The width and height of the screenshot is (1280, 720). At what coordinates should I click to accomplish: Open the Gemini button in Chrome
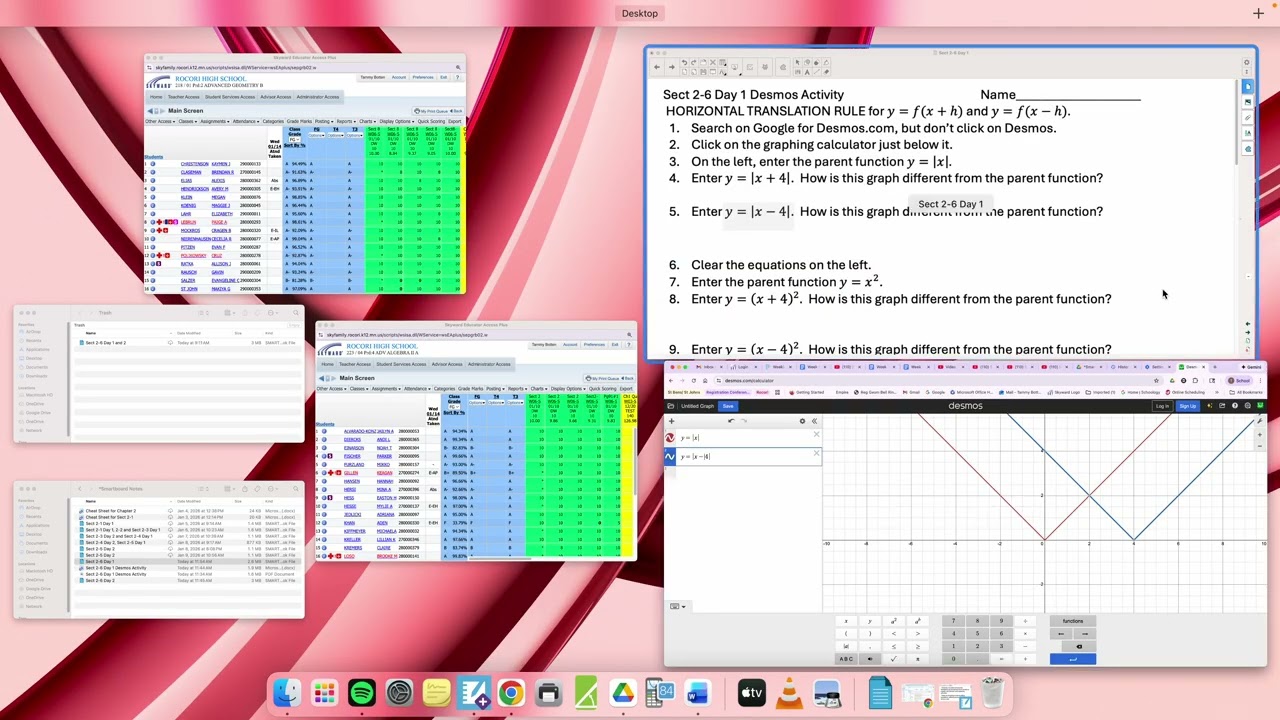1253,367
